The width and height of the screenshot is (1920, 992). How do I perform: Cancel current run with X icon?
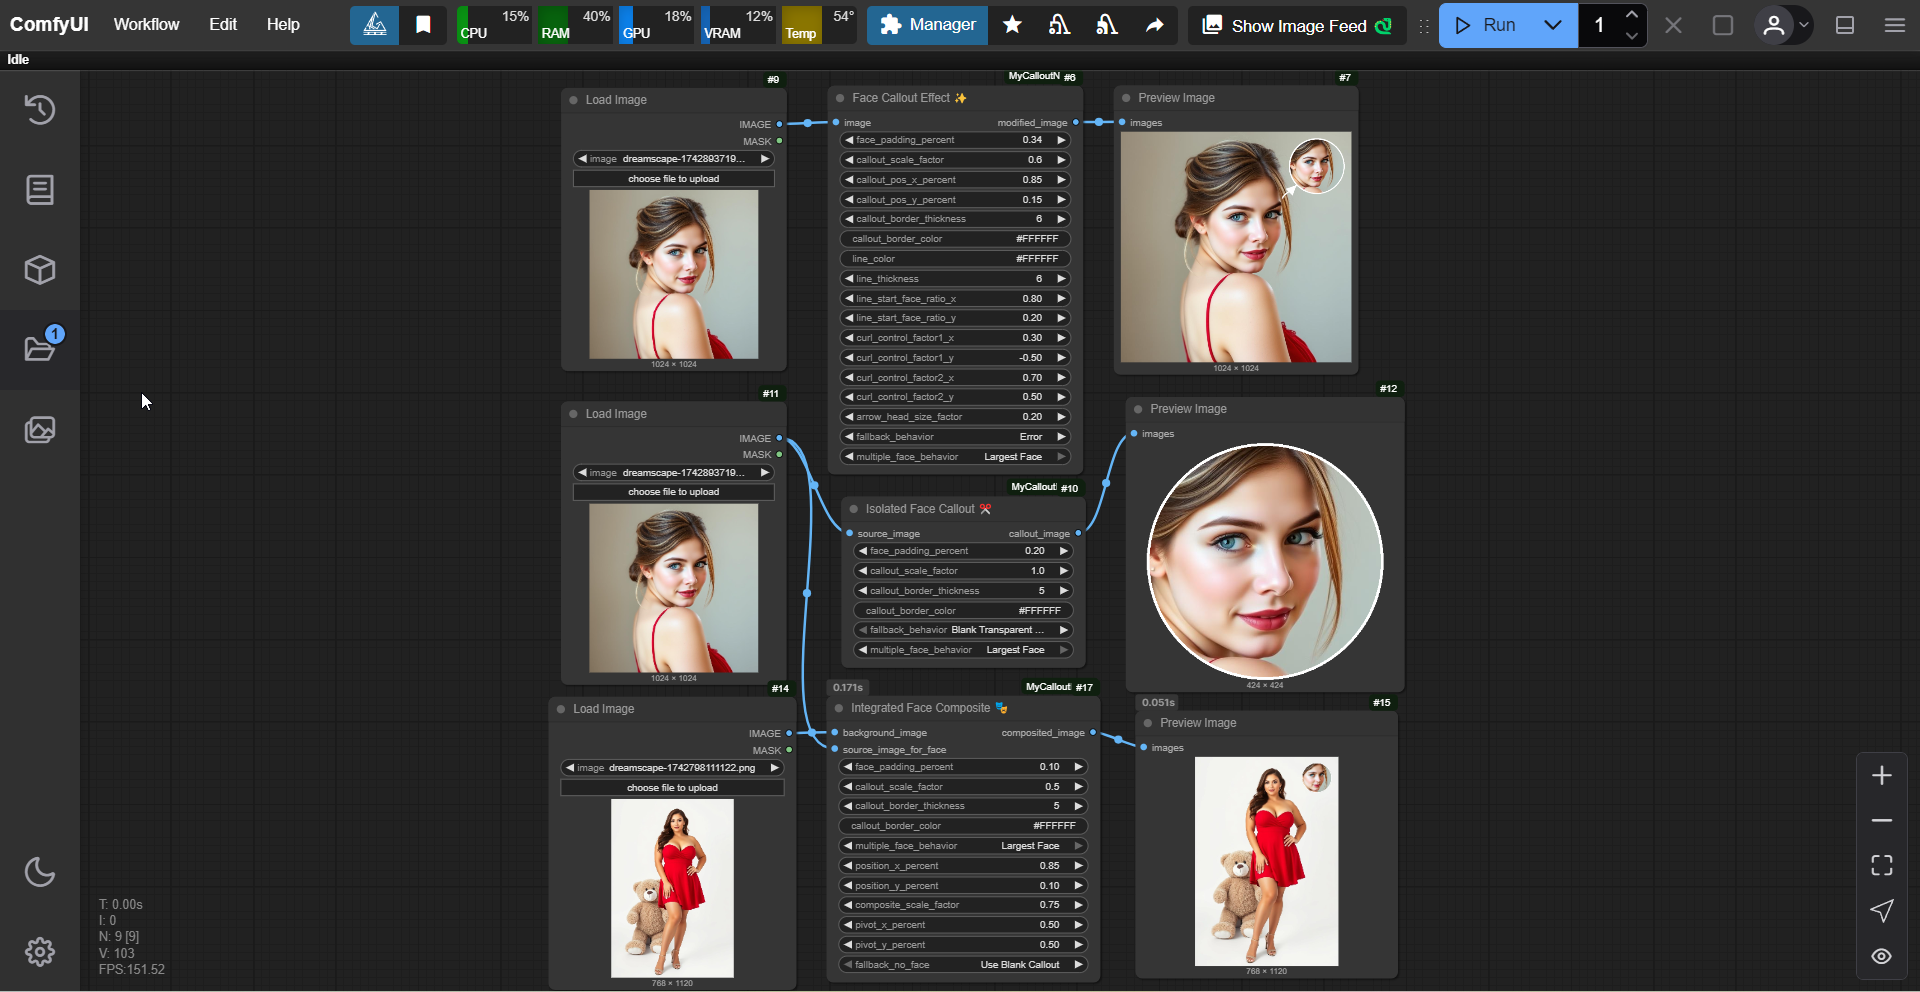tap(1673, 25)
